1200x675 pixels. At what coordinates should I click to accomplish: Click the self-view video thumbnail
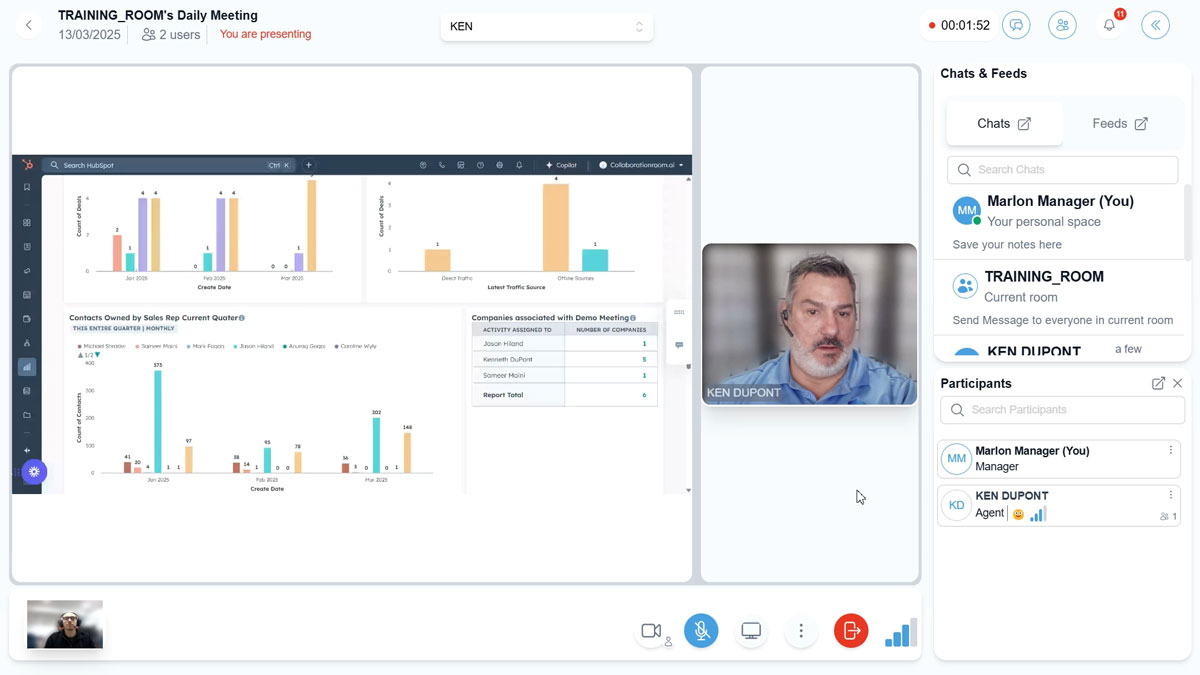pos(65,624)
